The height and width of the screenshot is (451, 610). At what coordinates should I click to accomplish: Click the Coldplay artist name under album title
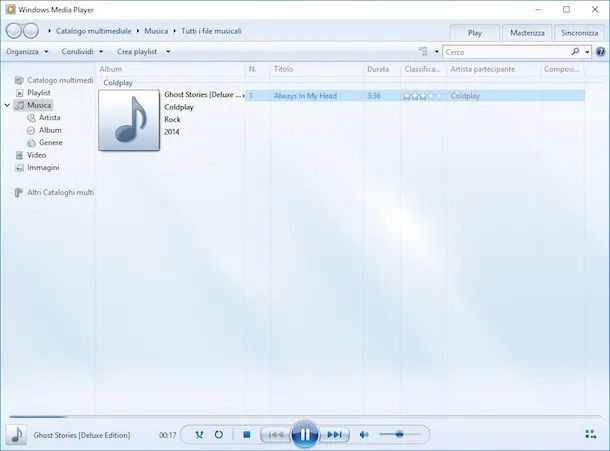pyautogui.click(x=179, y=107)
